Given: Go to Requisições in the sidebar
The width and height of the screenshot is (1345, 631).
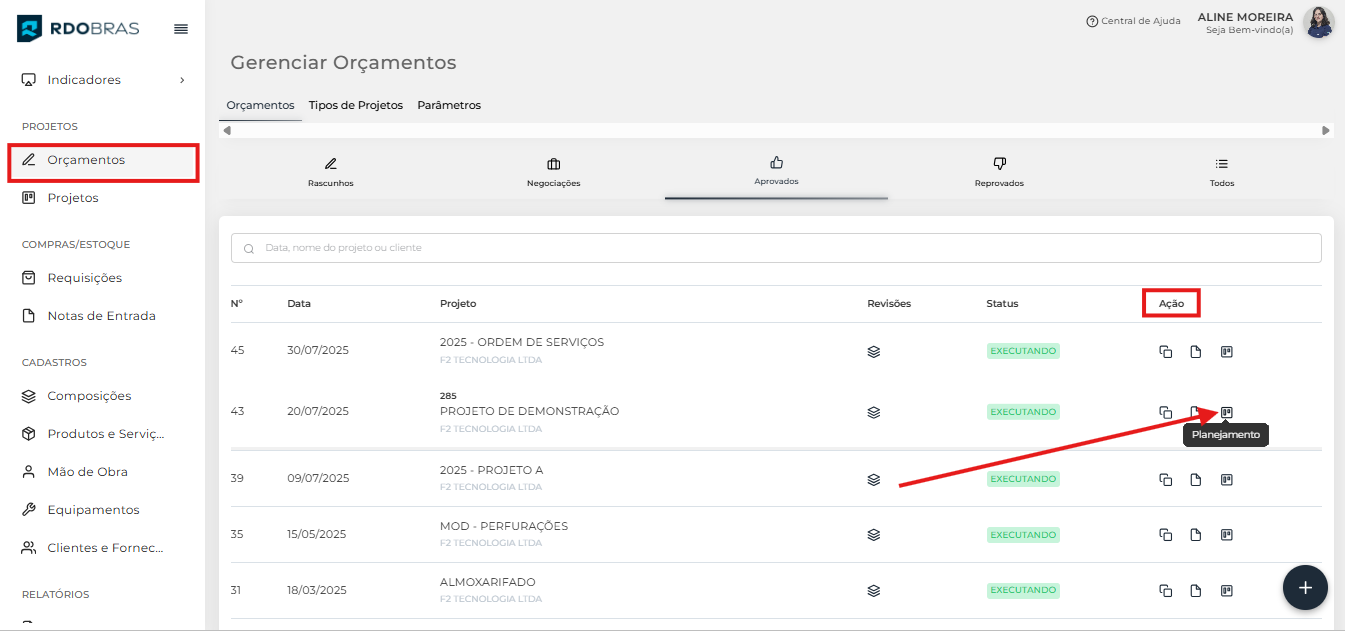Looking at the screenshot, I should [85, 278].
